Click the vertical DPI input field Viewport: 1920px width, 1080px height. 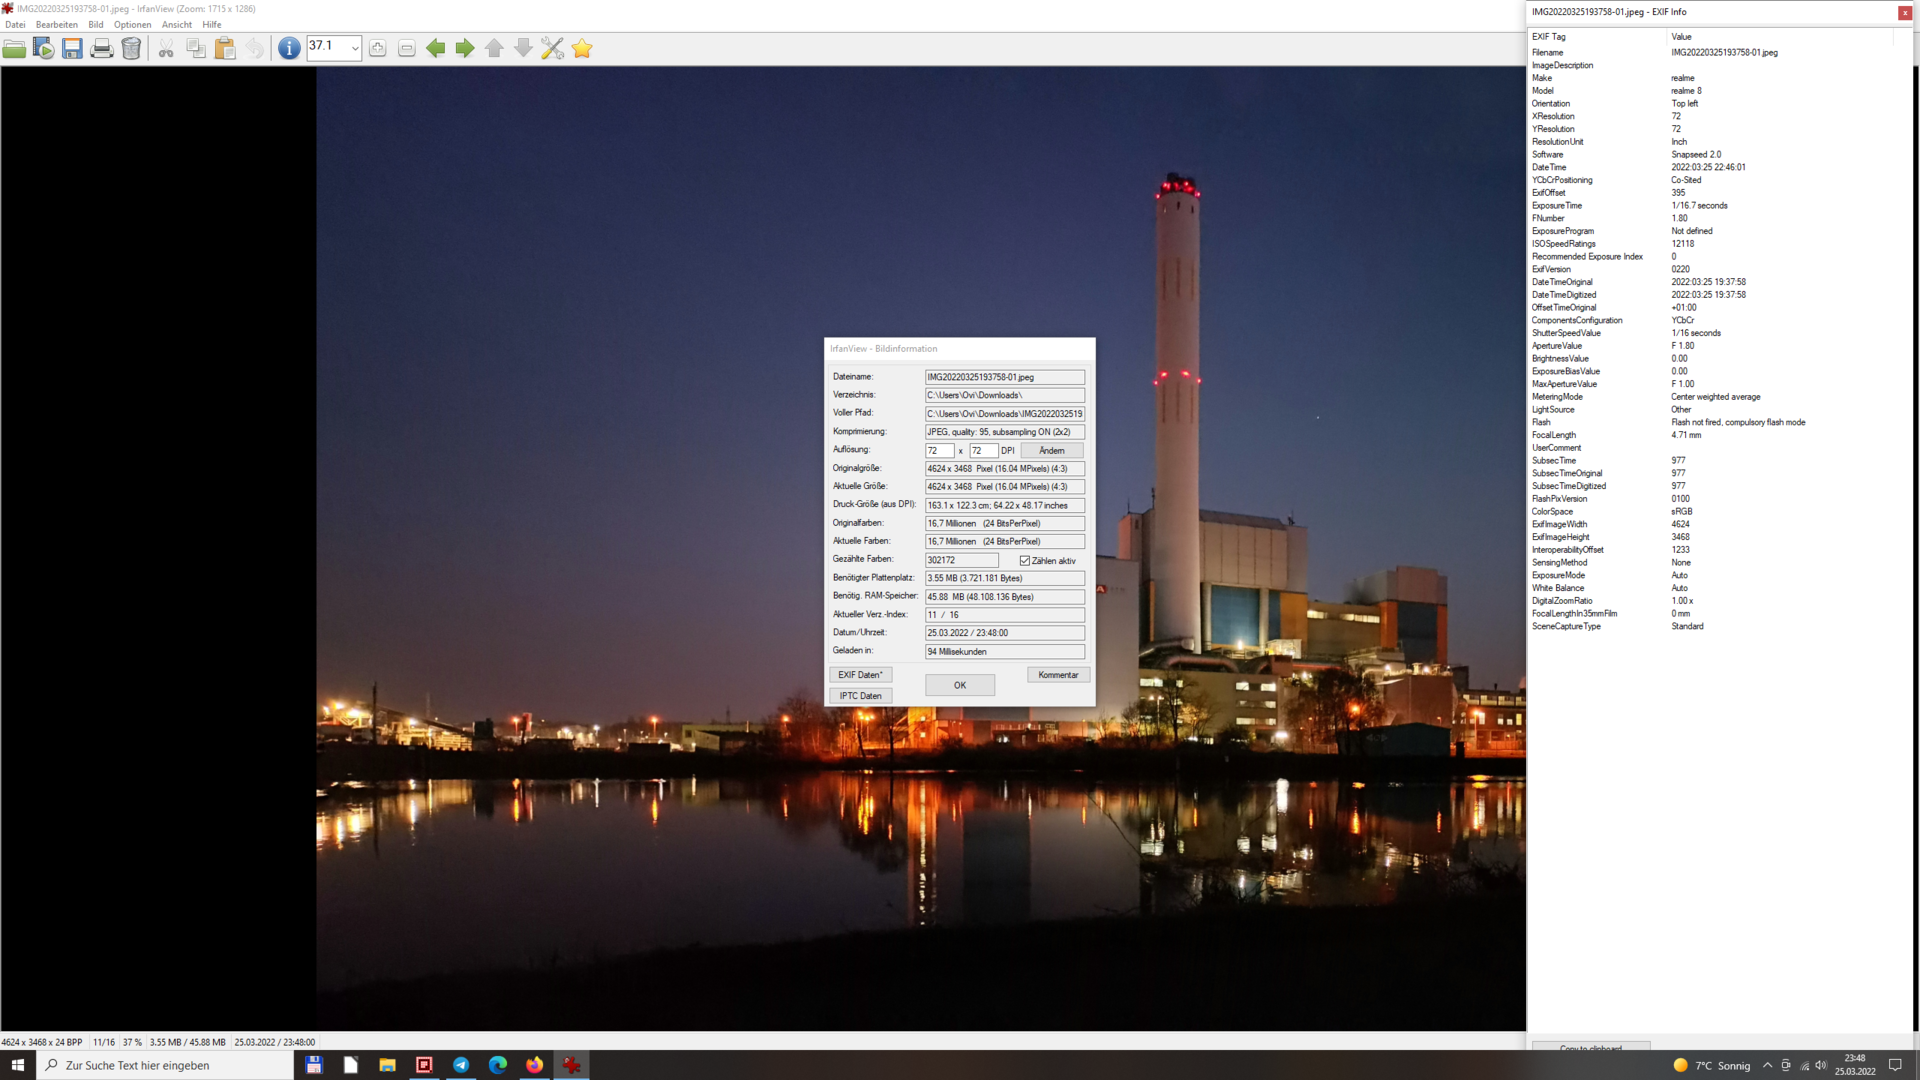[983, 451]
